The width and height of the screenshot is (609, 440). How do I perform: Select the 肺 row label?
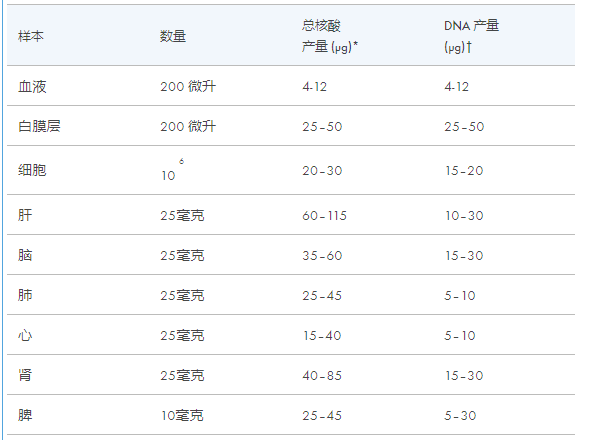click(x=25, y=295)
